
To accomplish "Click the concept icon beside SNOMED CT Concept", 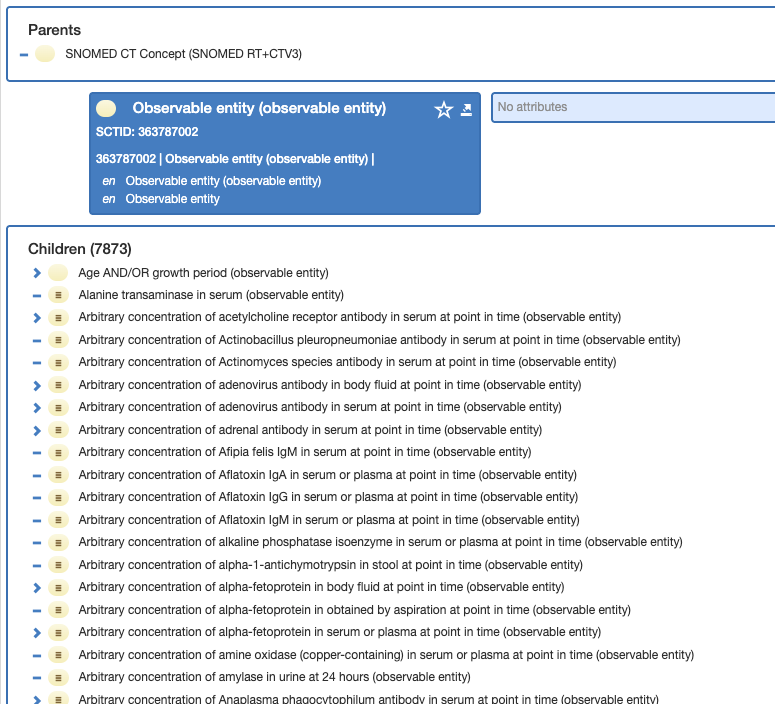I will coord(45,53).
